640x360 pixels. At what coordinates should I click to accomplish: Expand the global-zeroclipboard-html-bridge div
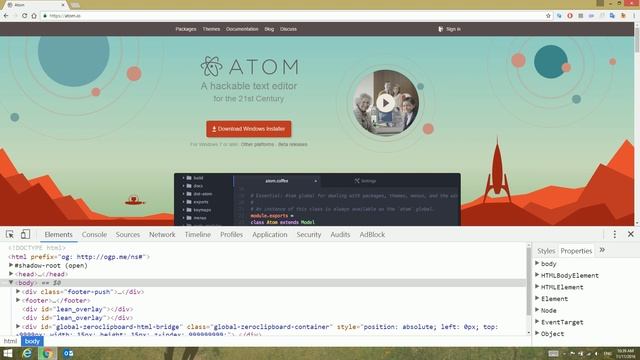click(18, 327)
